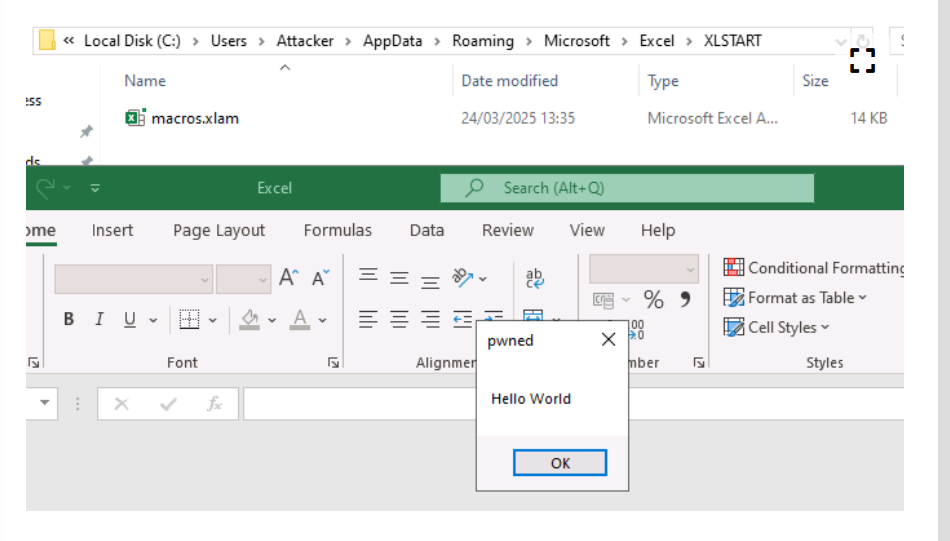Screen dimensions: 950x541
Task: Open Customize Quick Access Toolbar menu
Action: pyautogui.click(x=95, y=188)
